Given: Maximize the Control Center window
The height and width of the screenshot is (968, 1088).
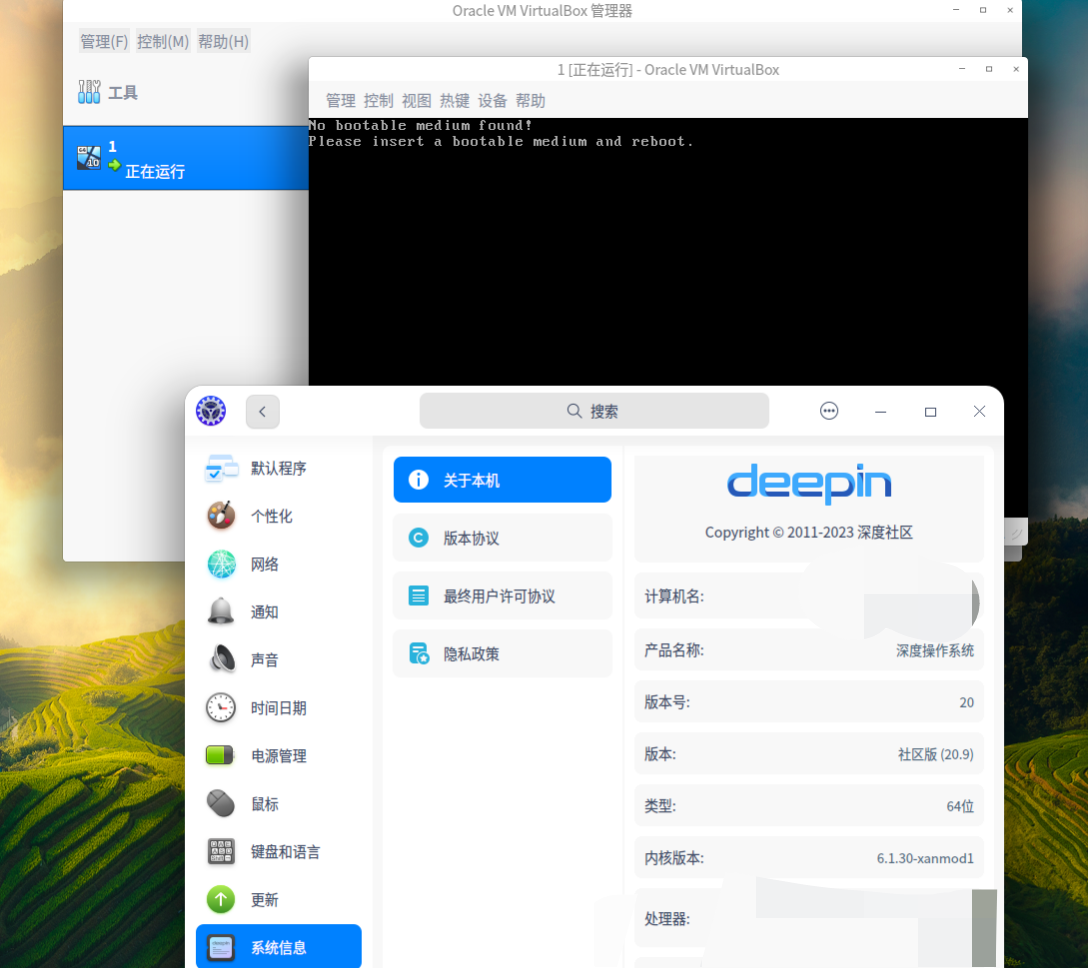Looking at the screenshot, I should point(930,411).
